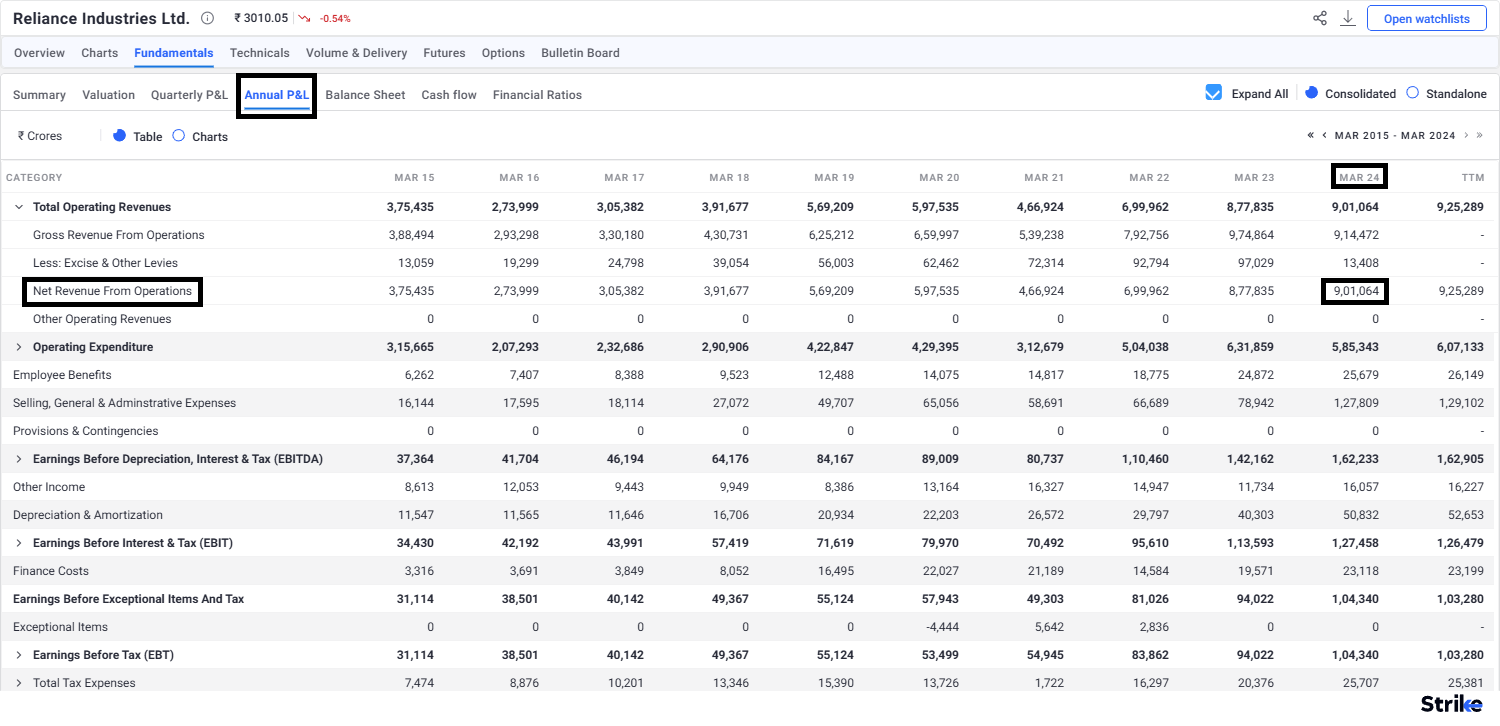Click the TTM column header
The height and width of the screenshot is (726, 1500).
coord(1472,177)
